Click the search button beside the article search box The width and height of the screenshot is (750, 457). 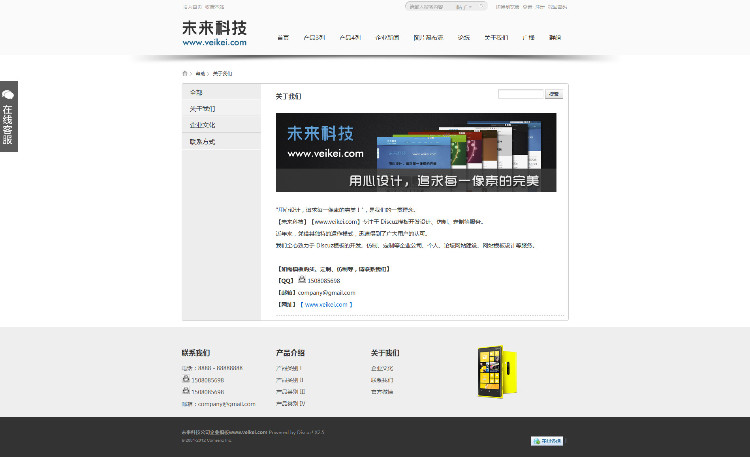tap(554, 94)
